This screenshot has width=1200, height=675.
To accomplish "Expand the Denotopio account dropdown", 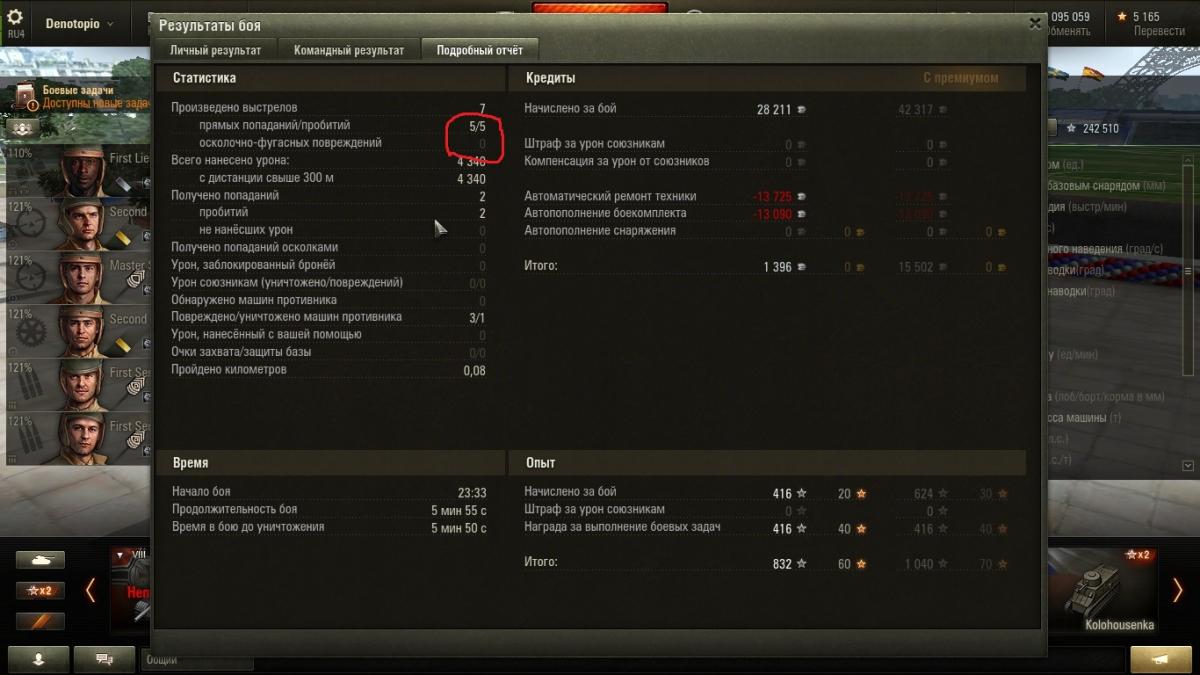I will point(80,24).
